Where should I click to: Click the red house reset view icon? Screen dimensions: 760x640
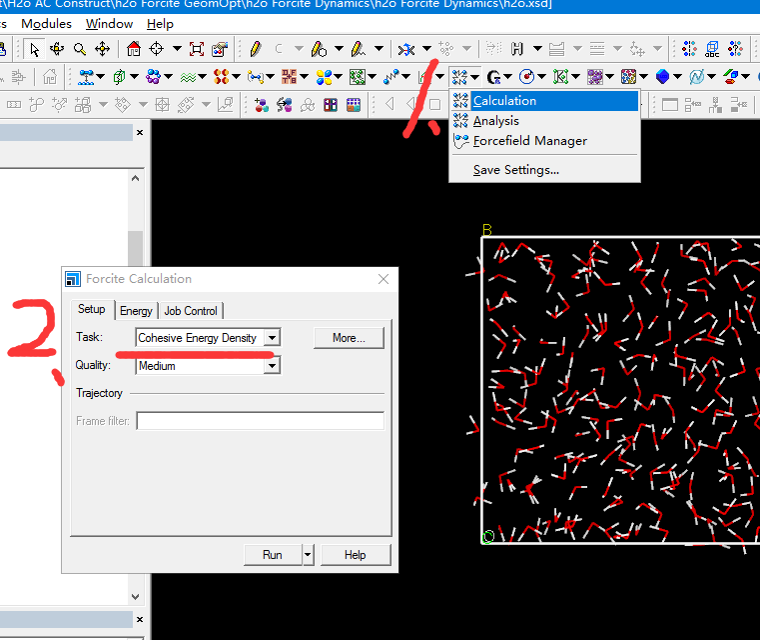133,49
